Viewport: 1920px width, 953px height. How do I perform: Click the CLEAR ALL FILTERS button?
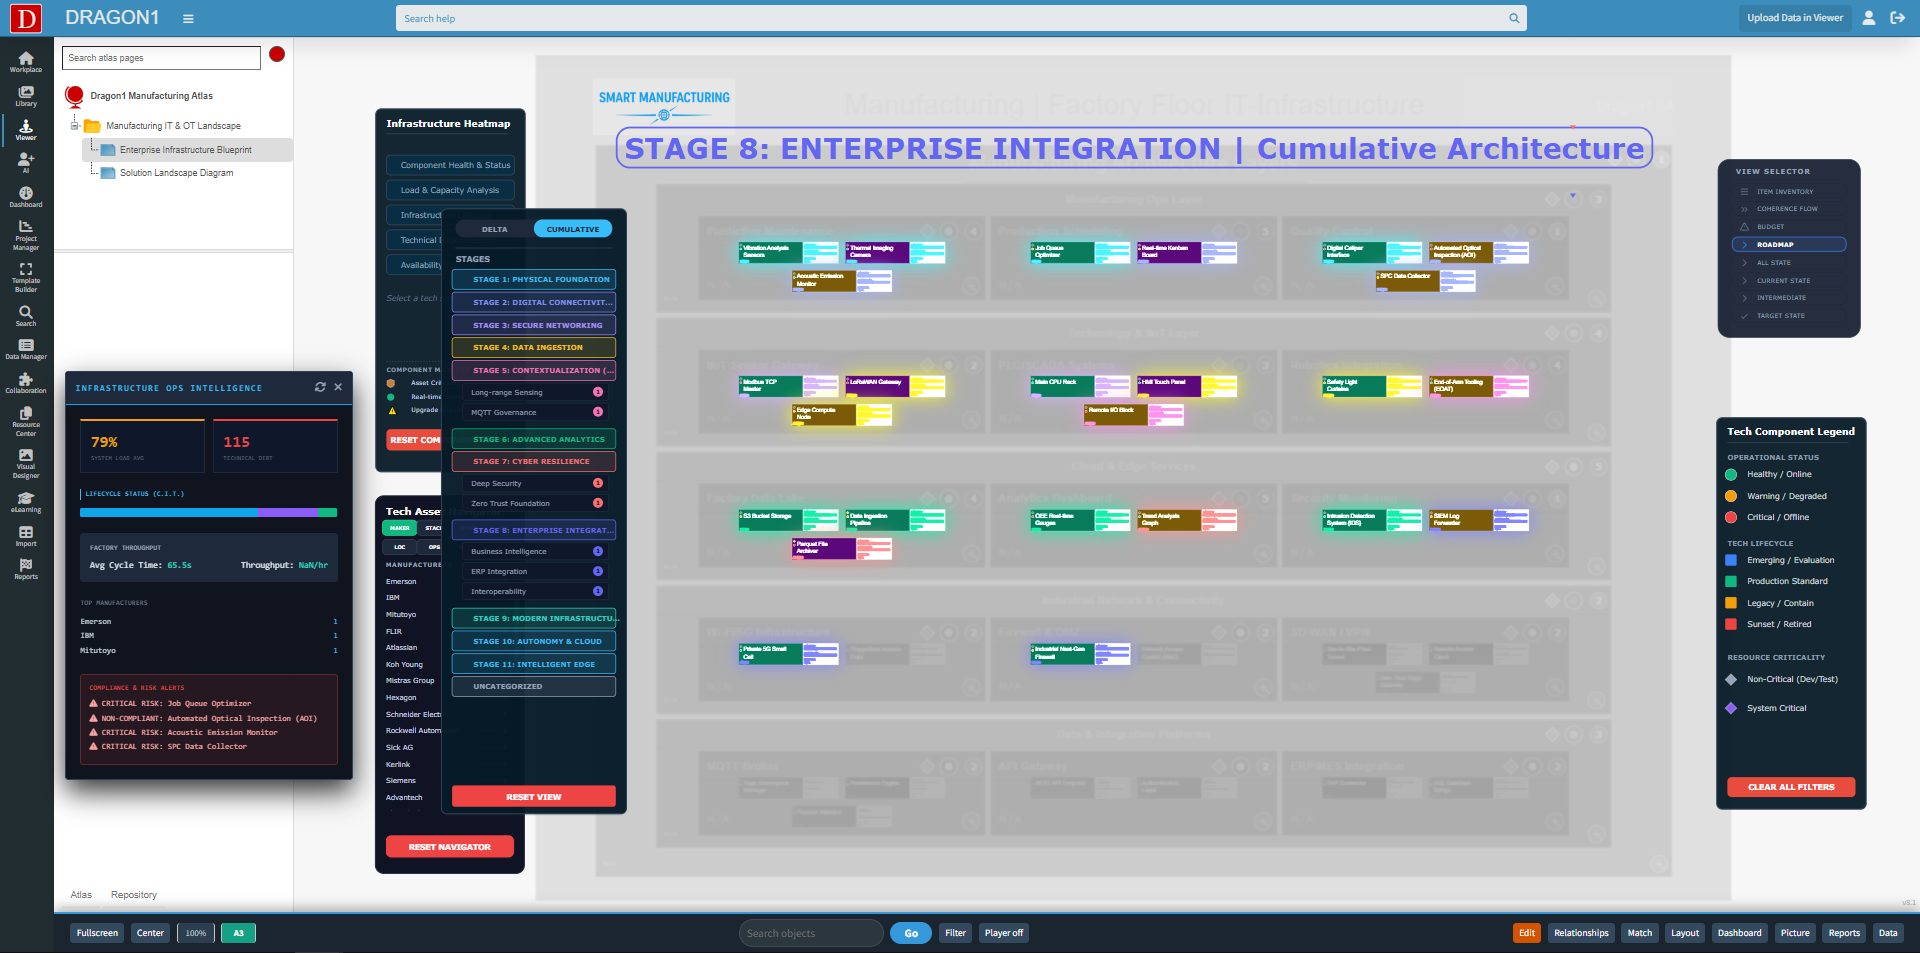tap(1790, 787)
